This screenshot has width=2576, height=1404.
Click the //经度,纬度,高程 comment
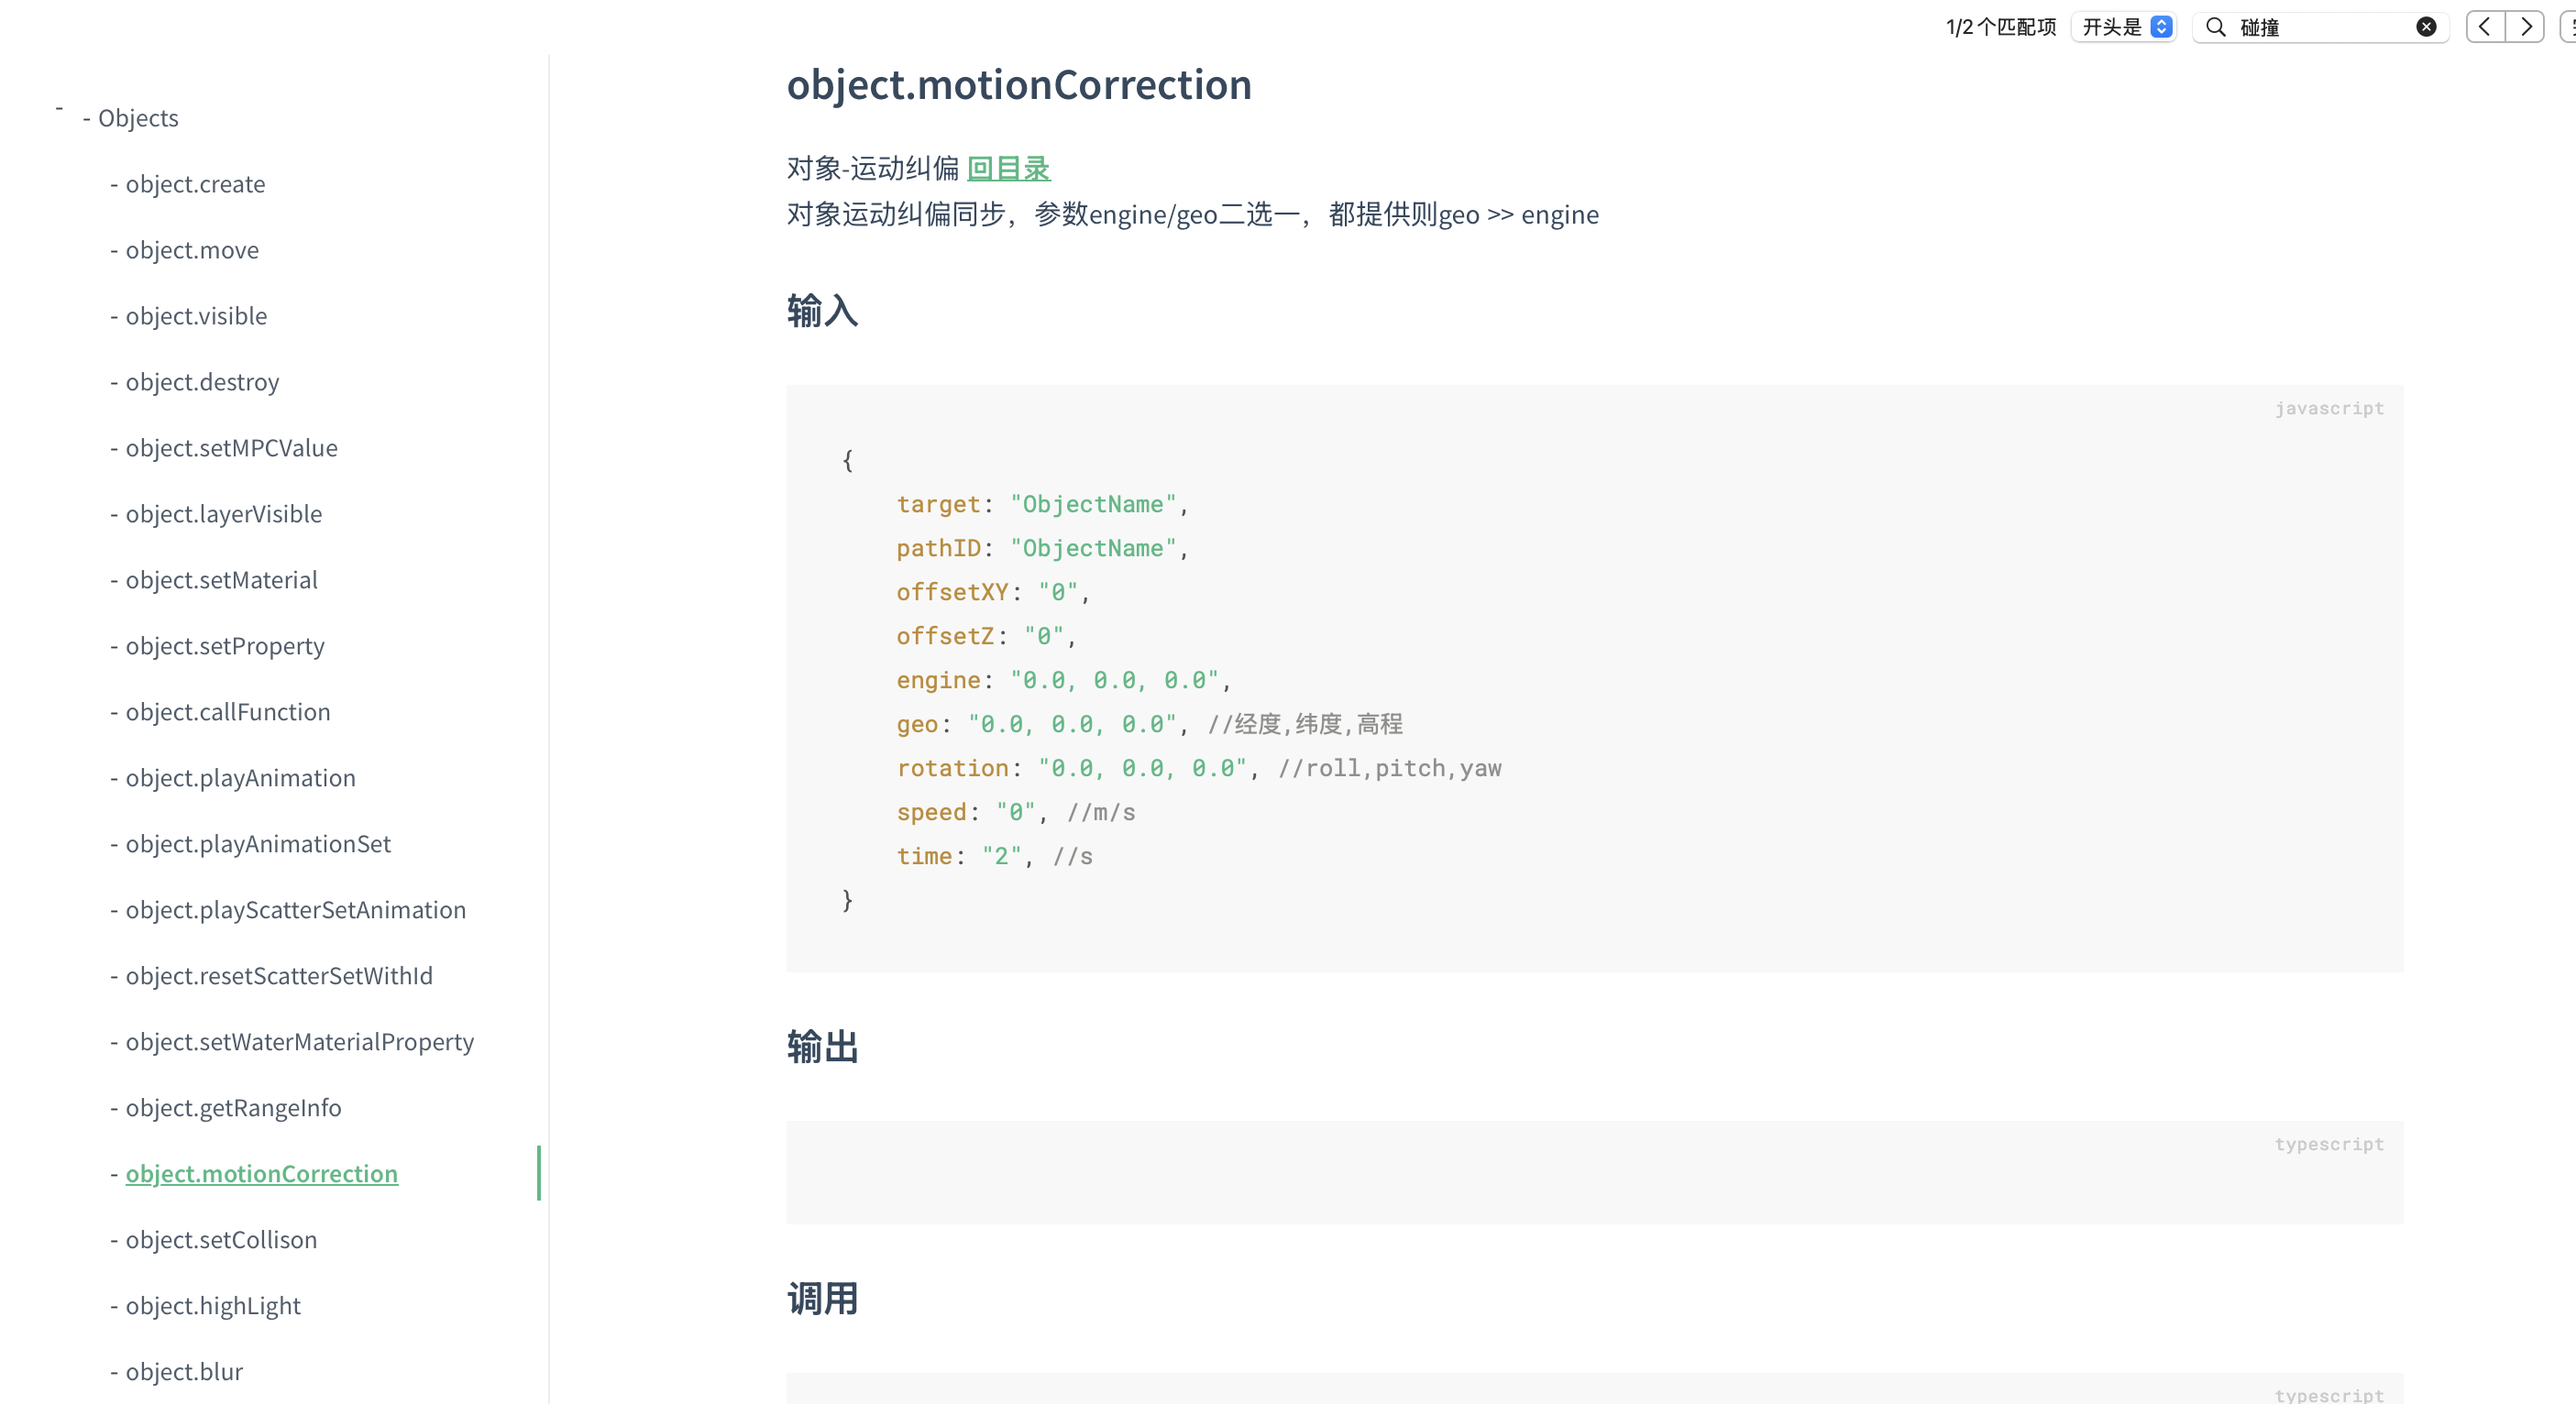click(1305, 724)
